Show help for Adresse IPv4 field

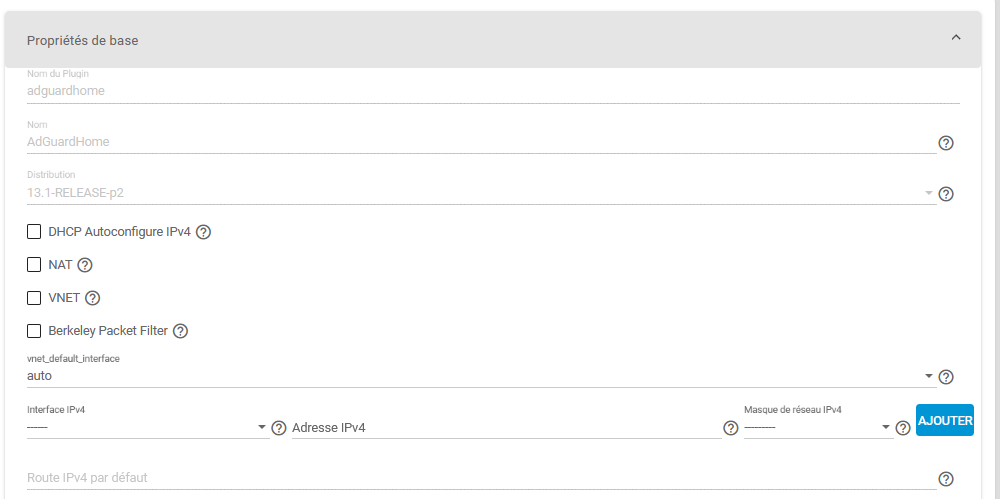tap(730, 429)
